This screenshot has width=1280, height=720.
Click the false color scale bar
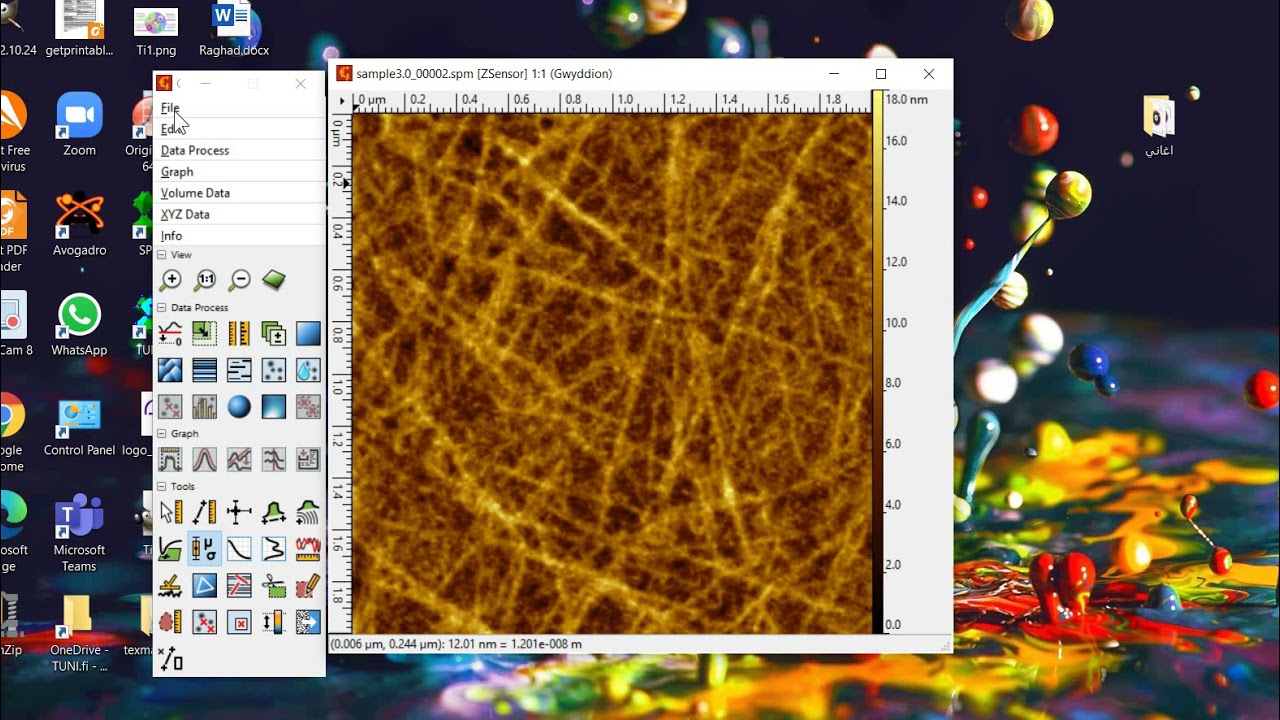pos(877,362)
